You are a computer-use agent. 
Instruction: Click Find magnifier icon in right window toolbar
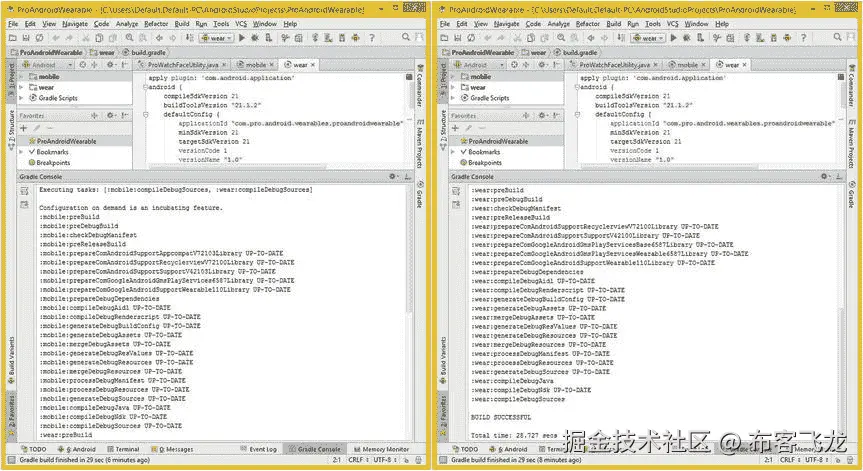(561, 38)
